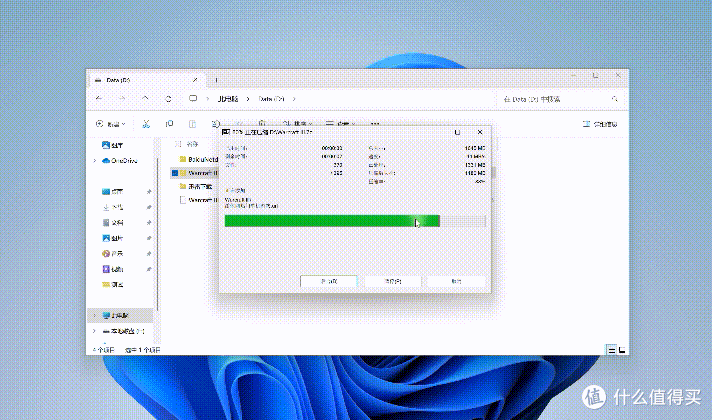
Task: Open pinned Videos folder in sidebar
Action: [113, 269]
